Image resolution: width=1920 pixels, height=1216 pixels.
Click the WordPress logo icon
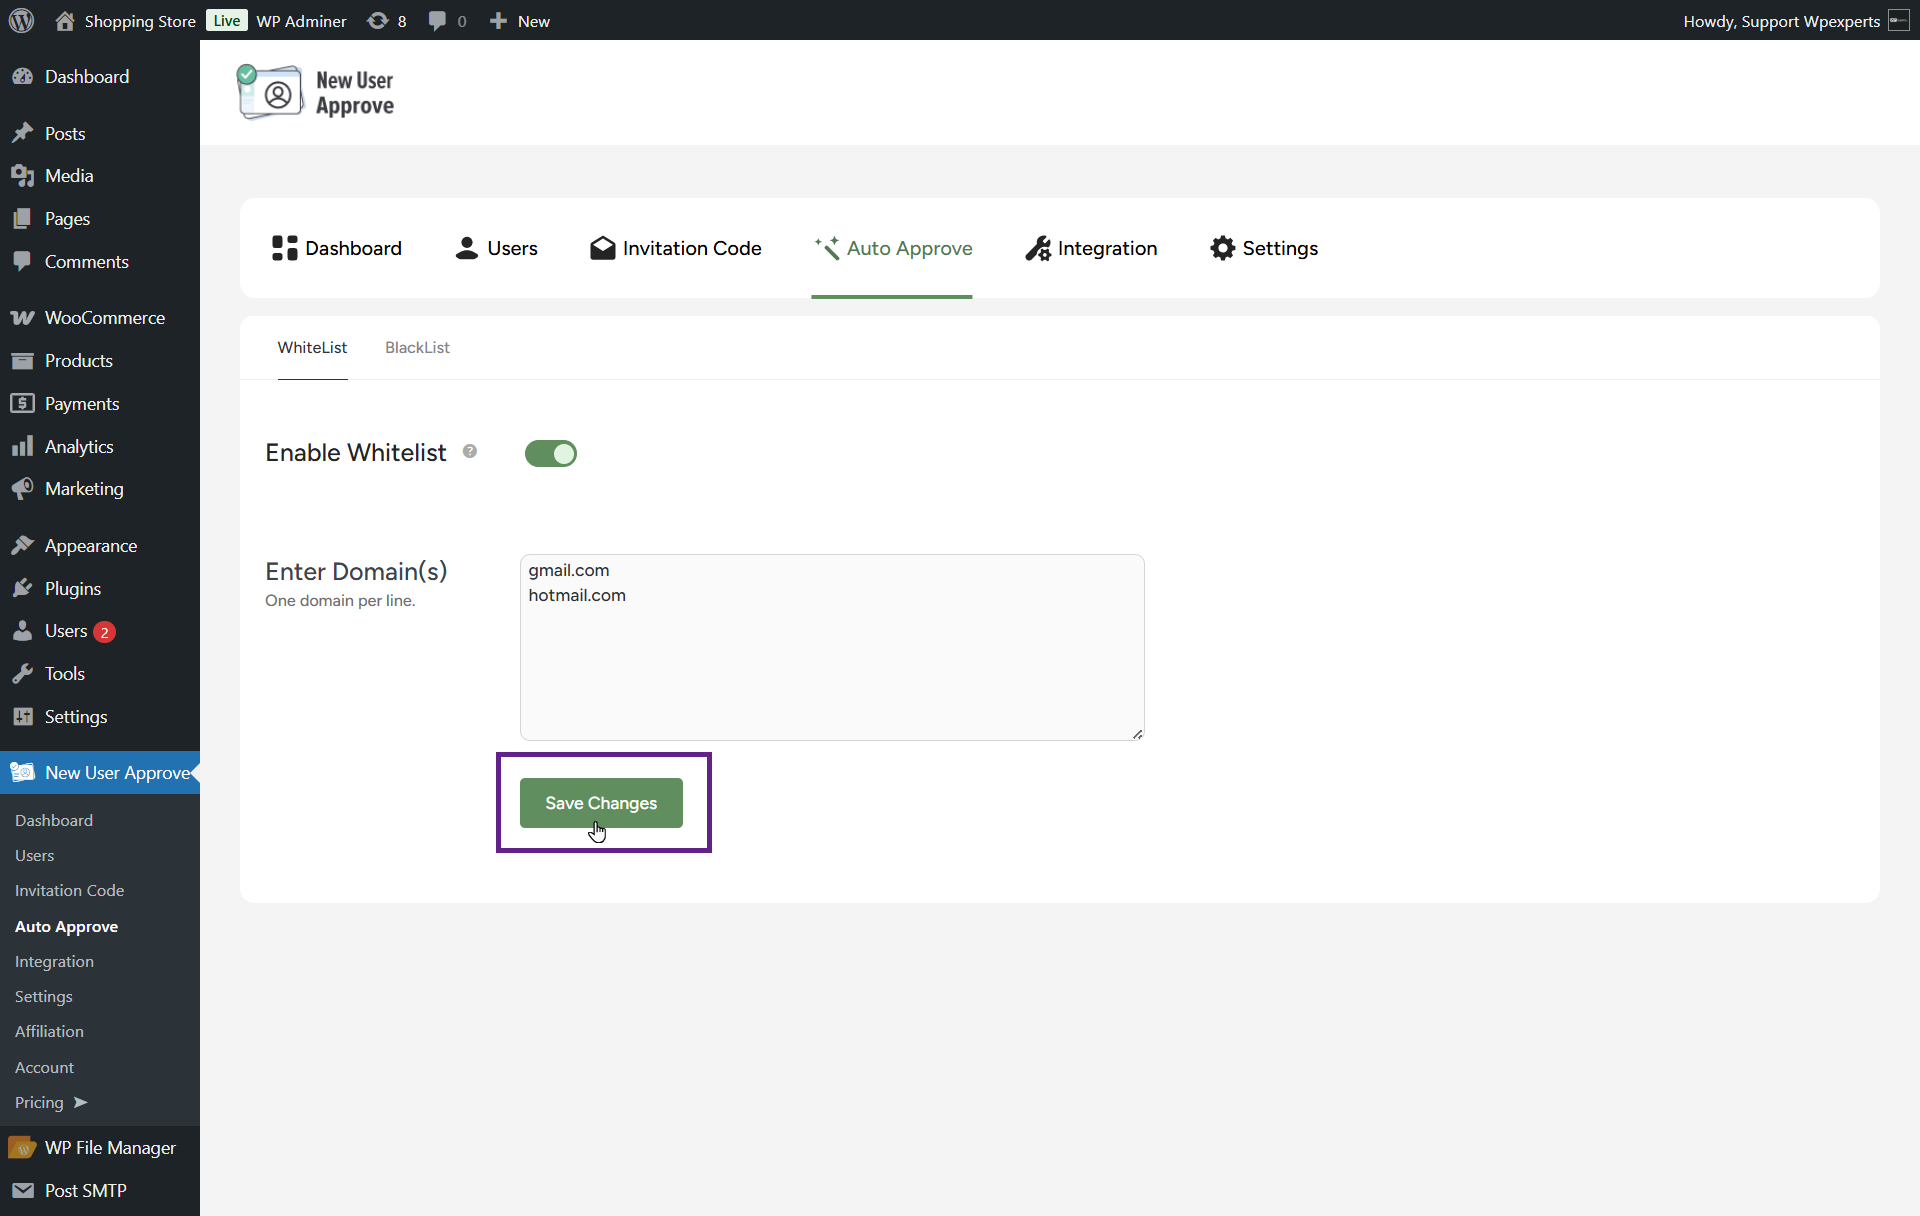coord(21,21)
